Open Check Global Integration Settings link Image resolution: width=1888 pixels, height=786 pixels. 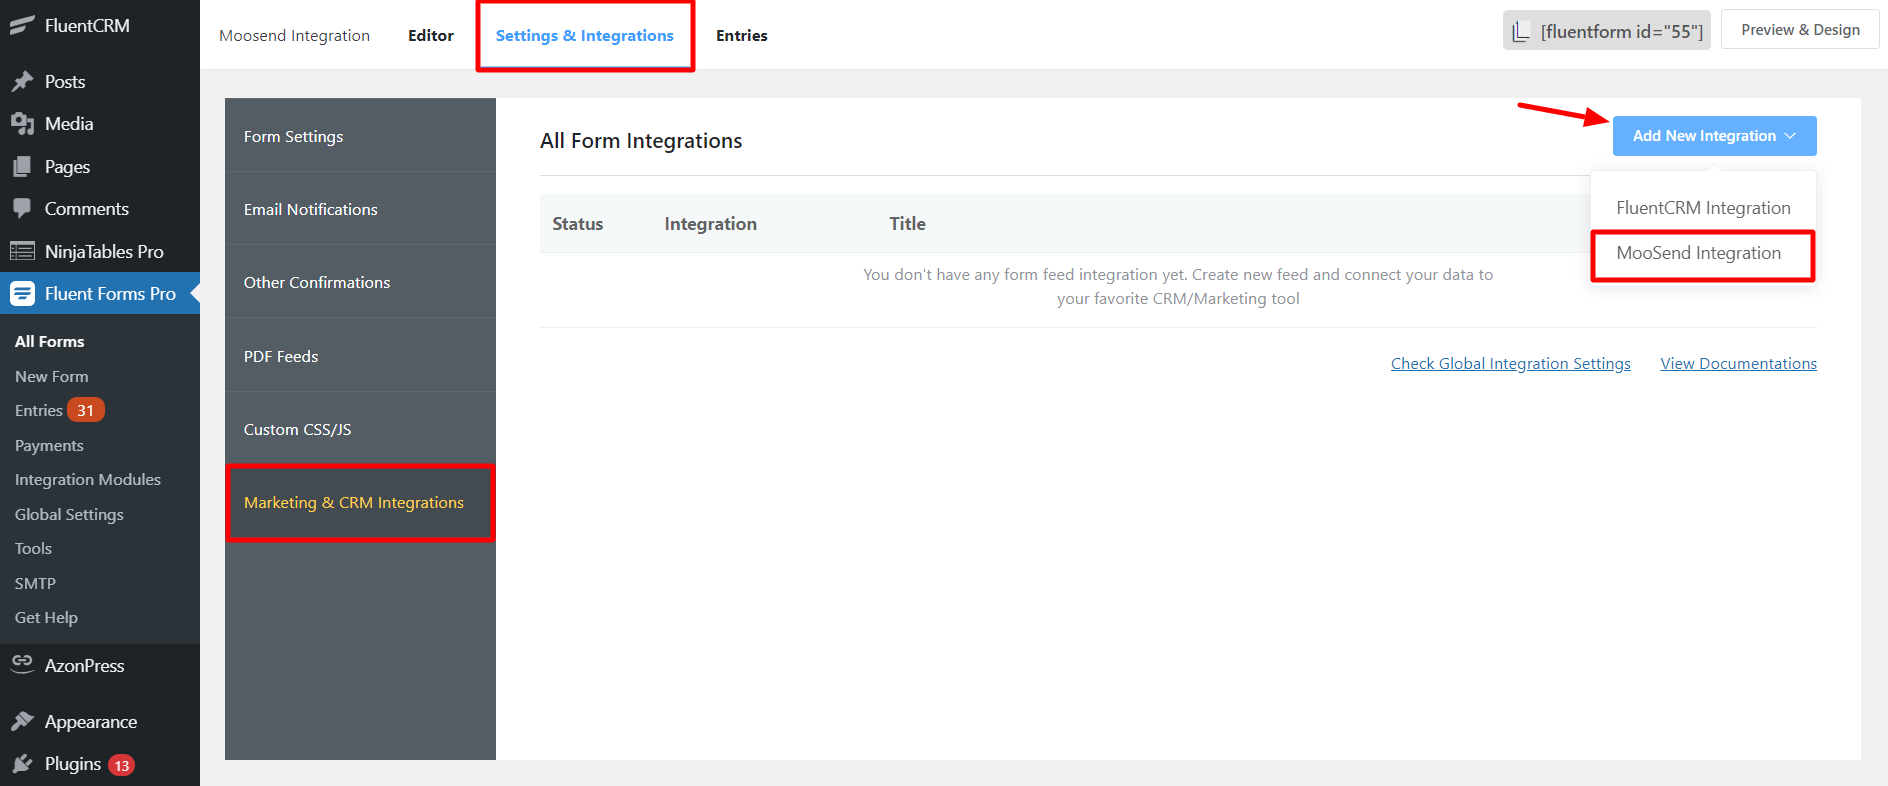pos(1511,364)
